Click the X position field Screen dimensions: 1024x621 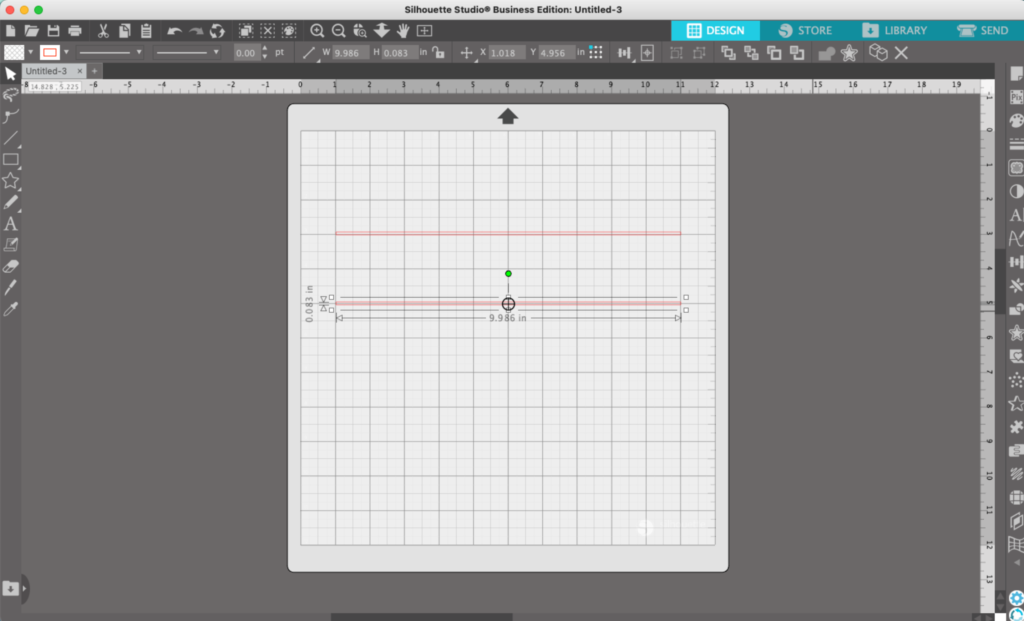click(x=507, y=53)
